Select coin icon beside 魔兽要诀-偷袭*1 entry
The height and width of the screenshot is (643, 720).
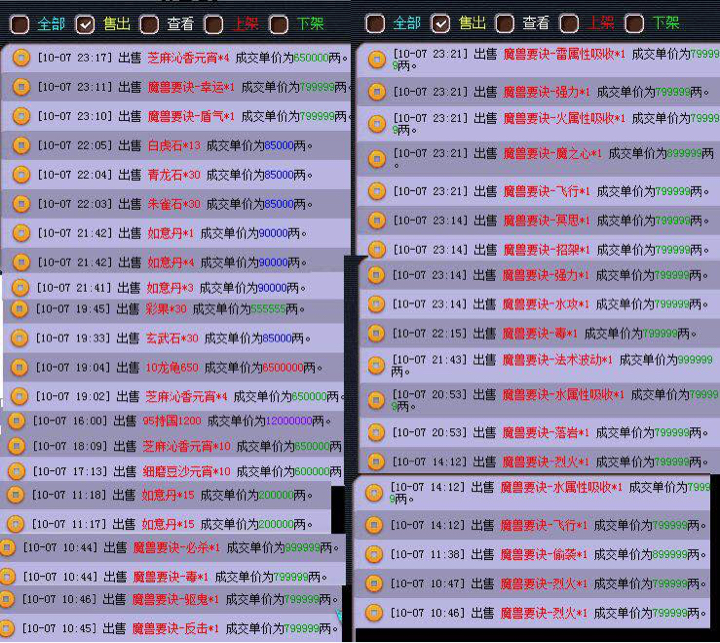point(375,555)
